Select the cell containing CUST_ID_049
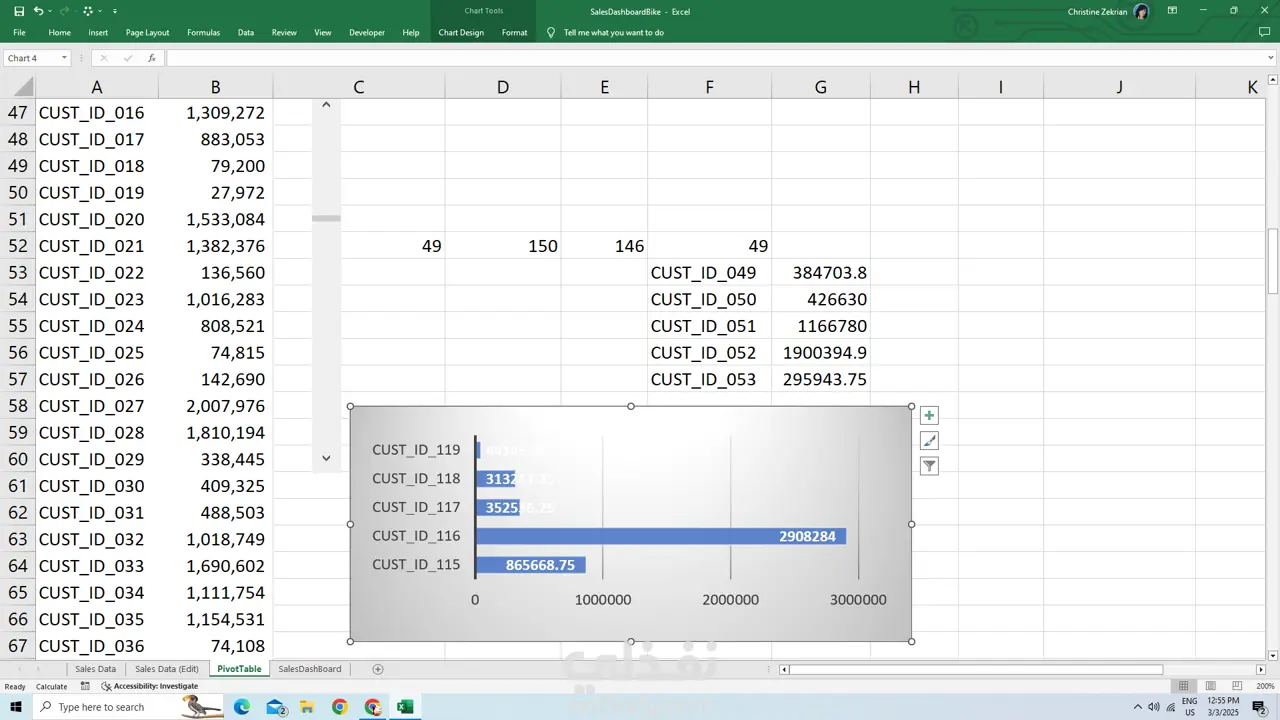This screenshot has height=720, width=1280. (x=709, y=273)
